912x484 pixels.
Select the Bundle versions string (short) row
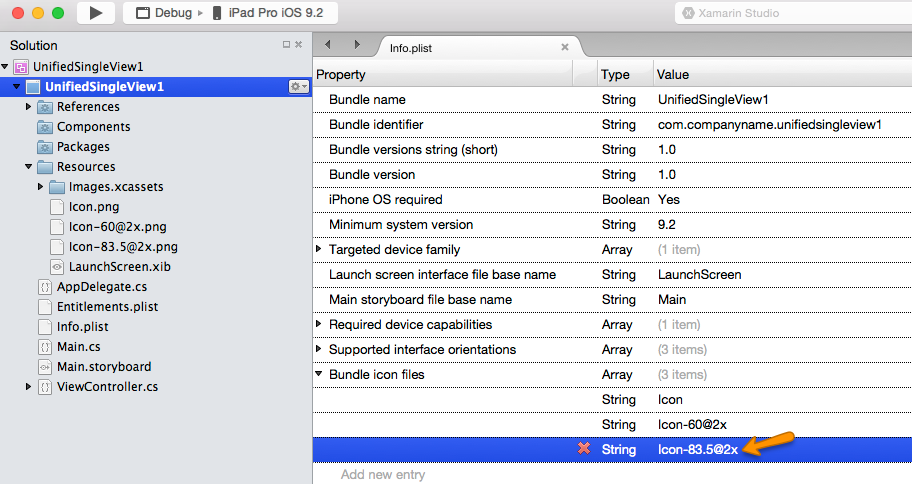(612, 150)
